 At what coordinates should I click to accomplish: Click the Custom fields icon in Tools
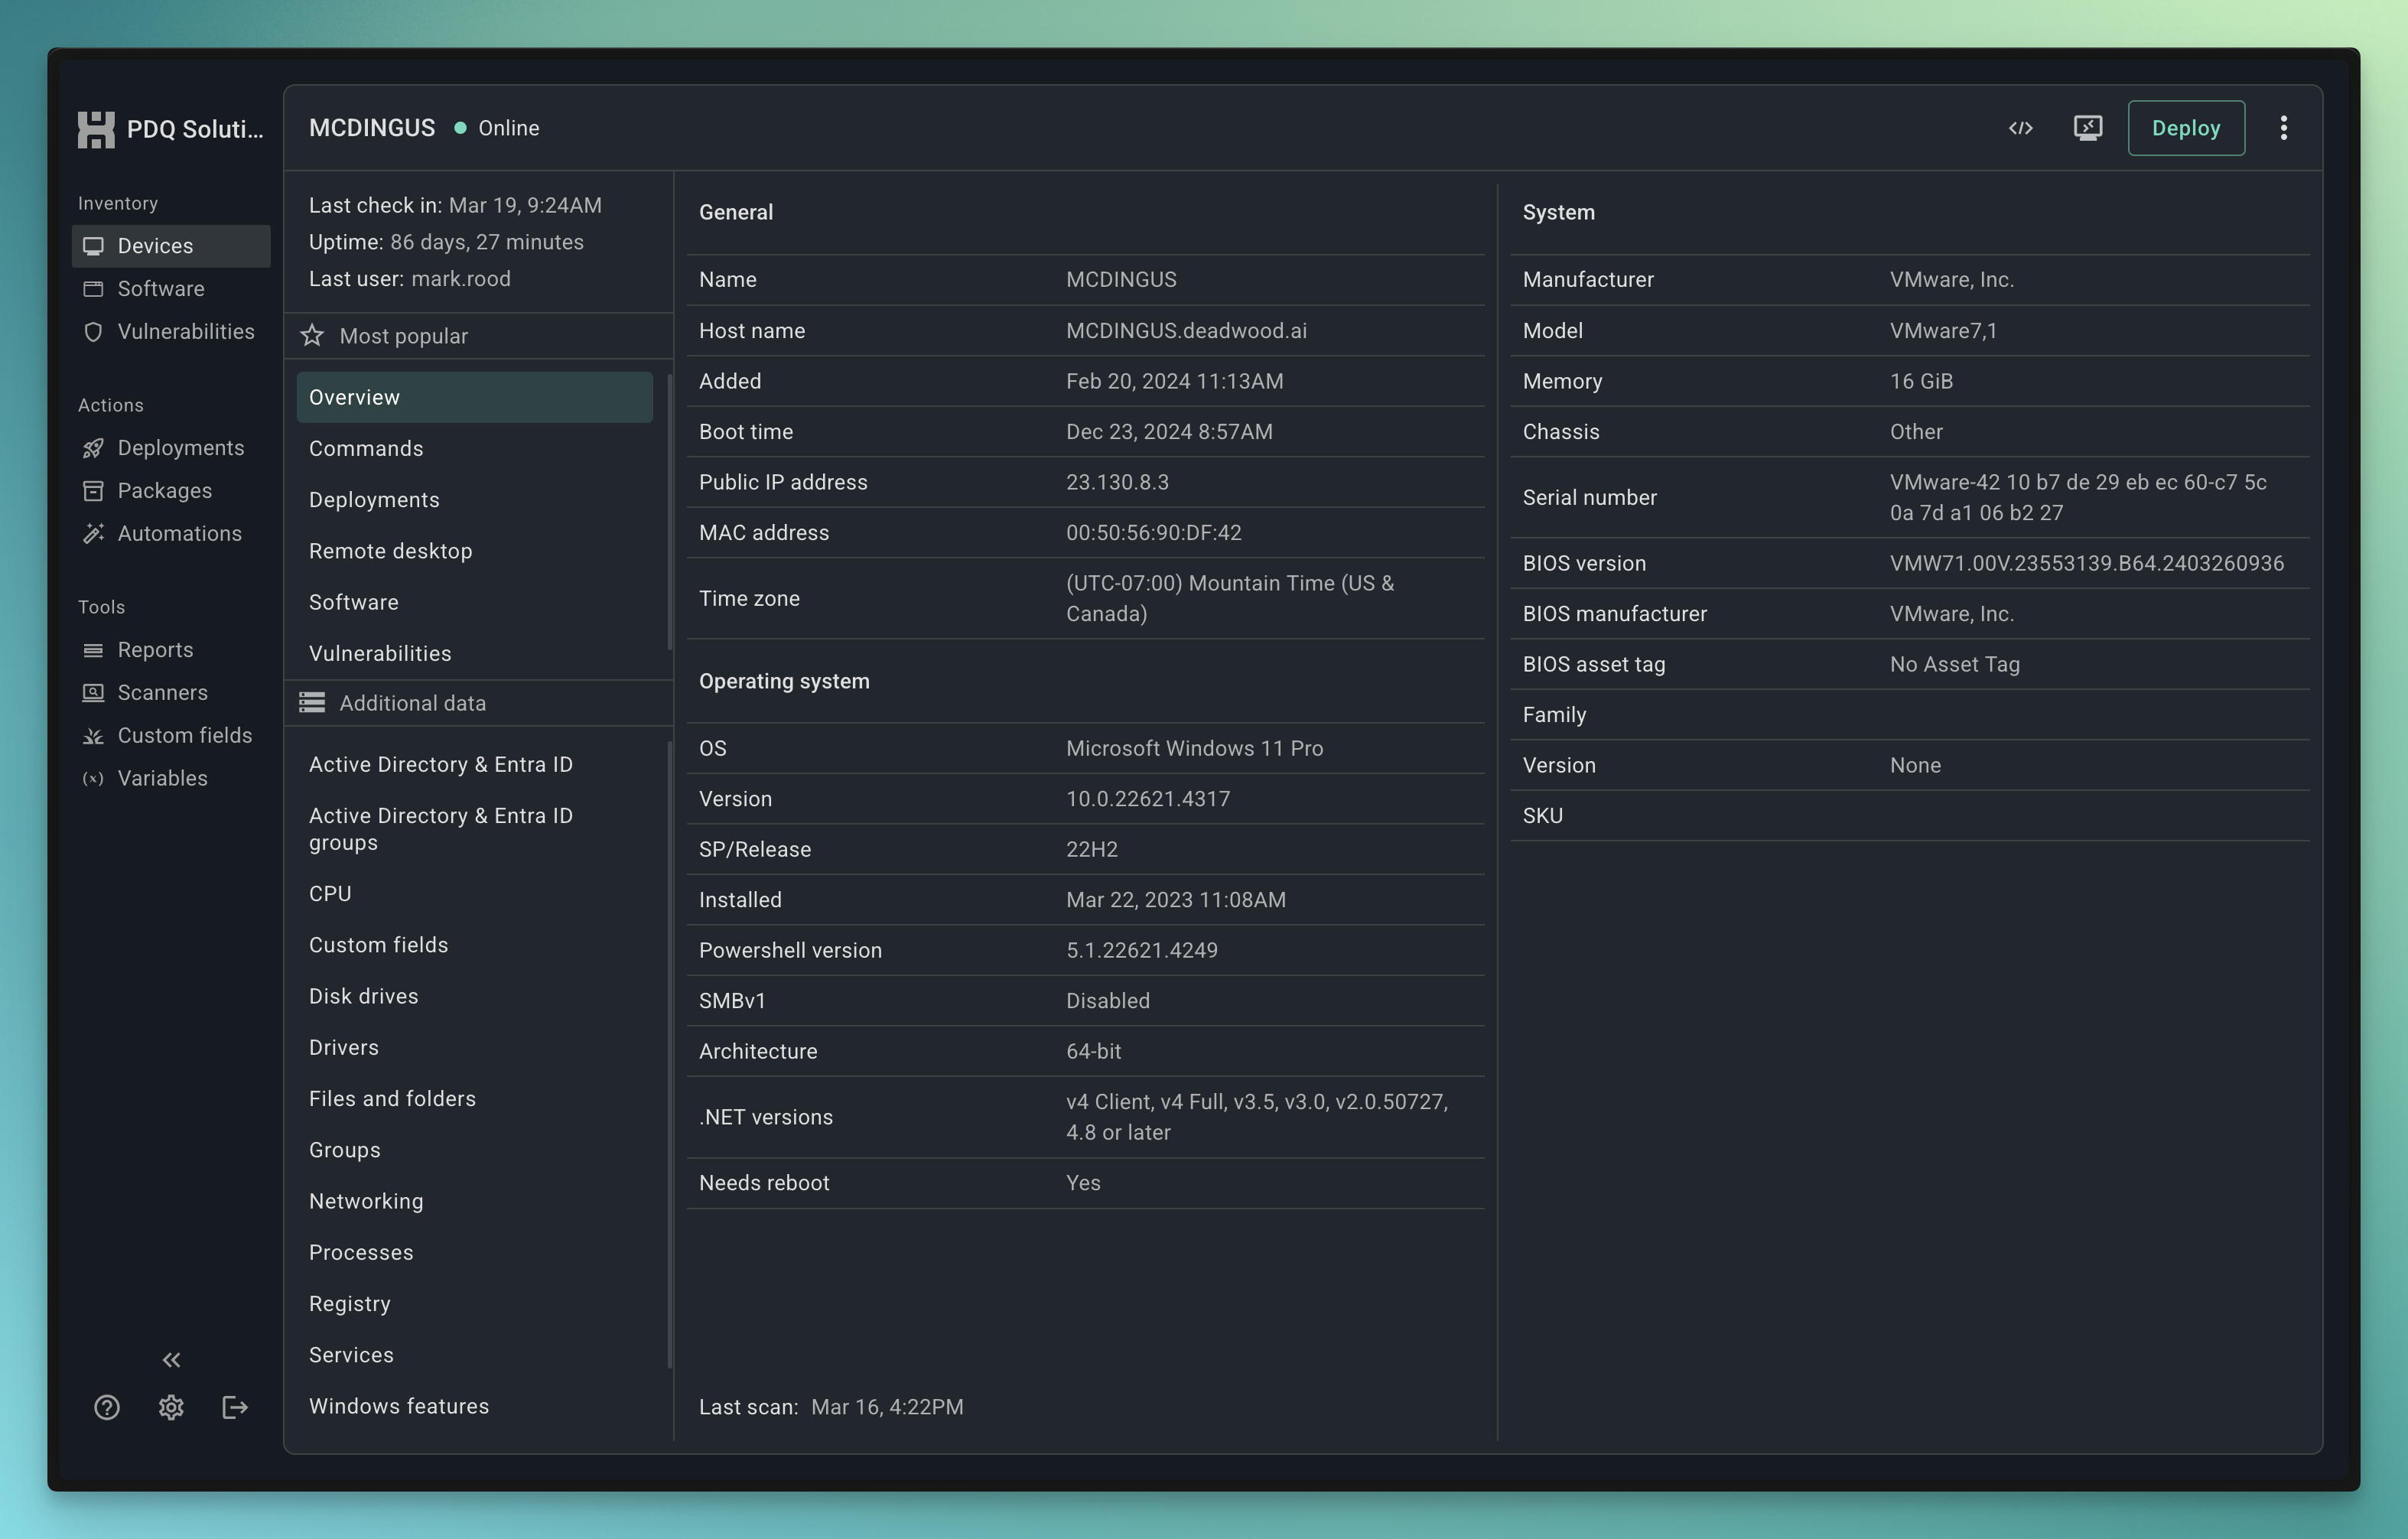point(93,736)
